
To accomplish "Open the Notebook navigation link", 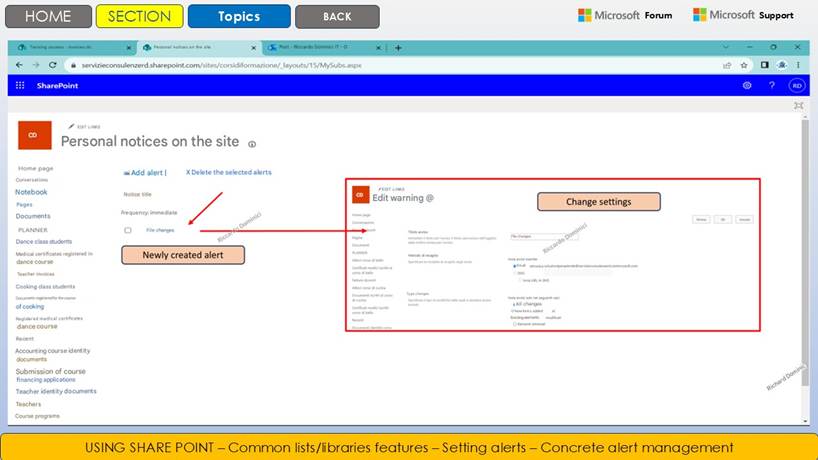I will (31, 192).
